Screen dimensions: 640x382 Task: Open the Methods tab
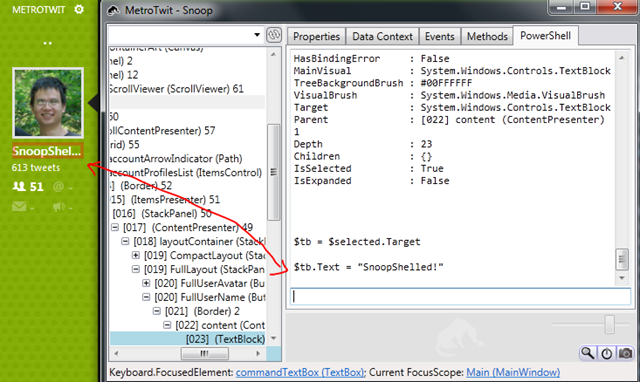(x=487, y=36)
